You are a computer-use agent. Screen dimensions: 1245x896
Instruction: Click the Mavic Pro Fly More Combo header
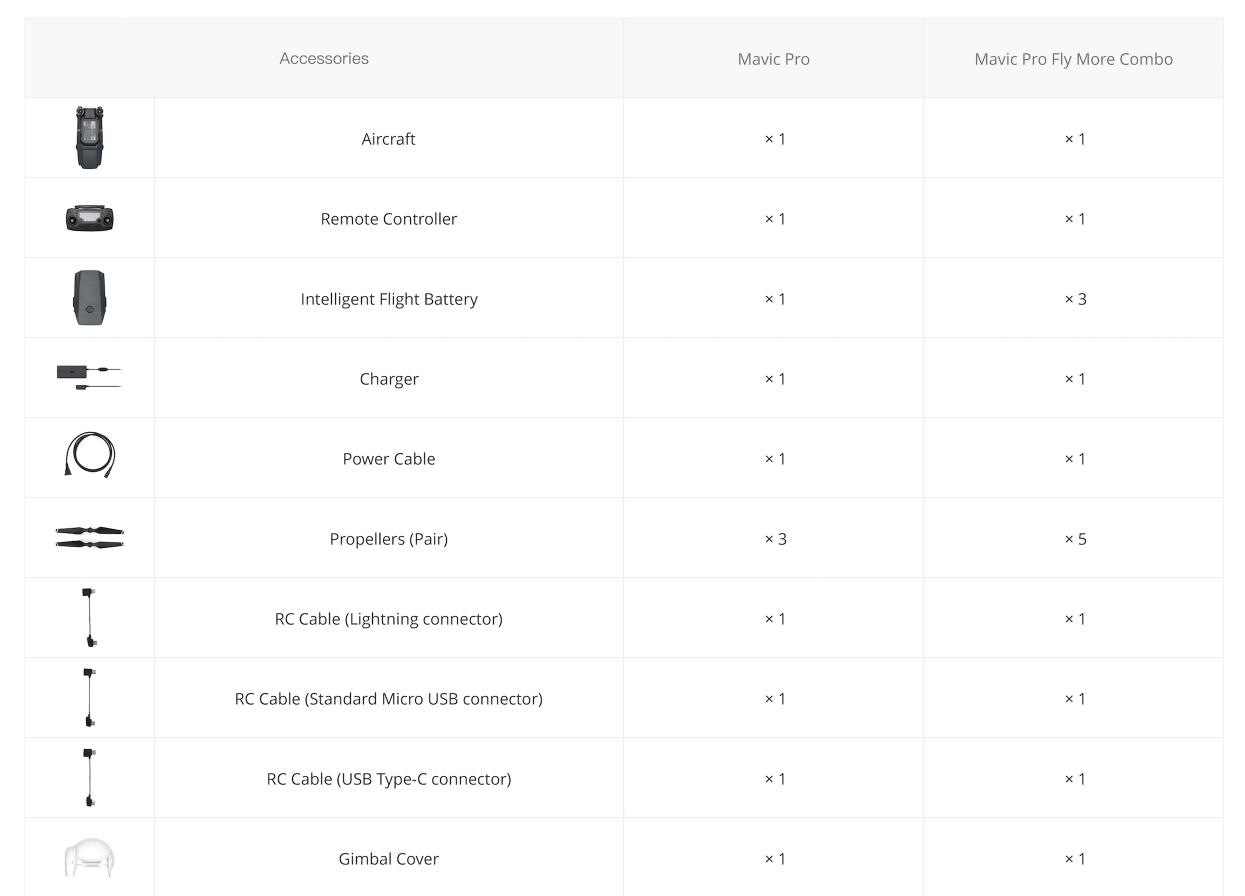(x=1073, y=59)
